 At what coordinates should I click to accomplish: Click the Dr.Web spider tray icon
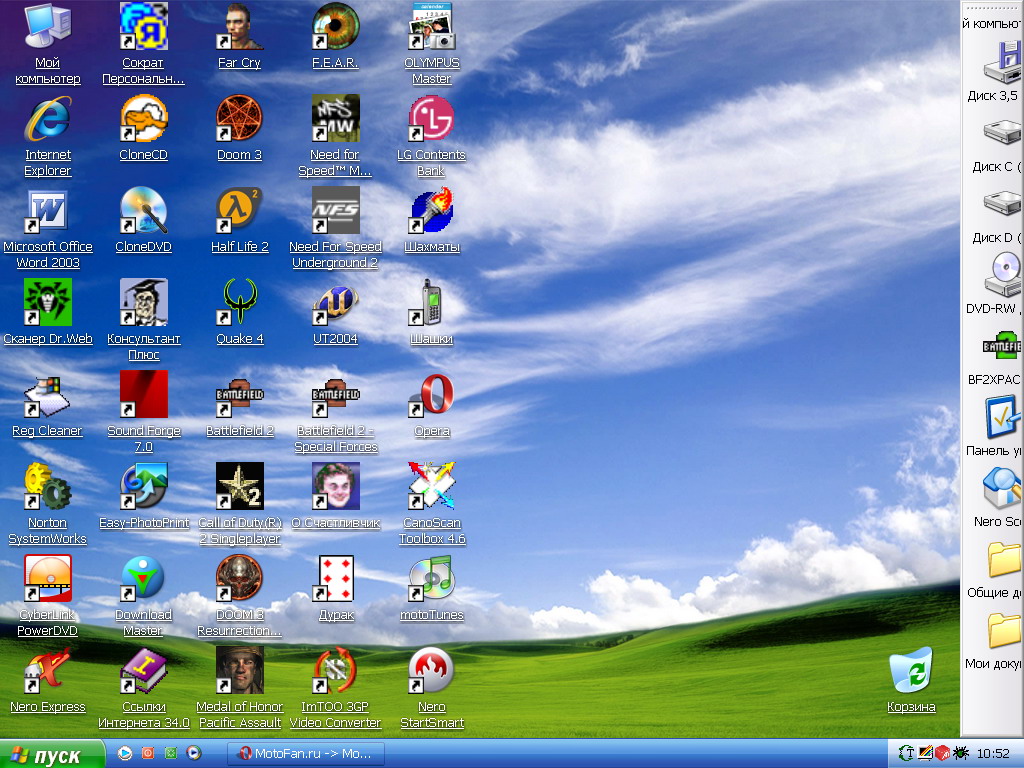[961, 753]
